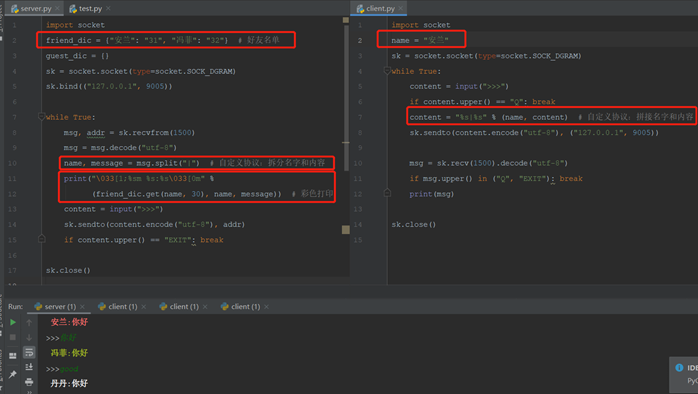This screenshot has height=394, width=698.
Task: Stop the running server process
Action: click(x=13, y=337)
